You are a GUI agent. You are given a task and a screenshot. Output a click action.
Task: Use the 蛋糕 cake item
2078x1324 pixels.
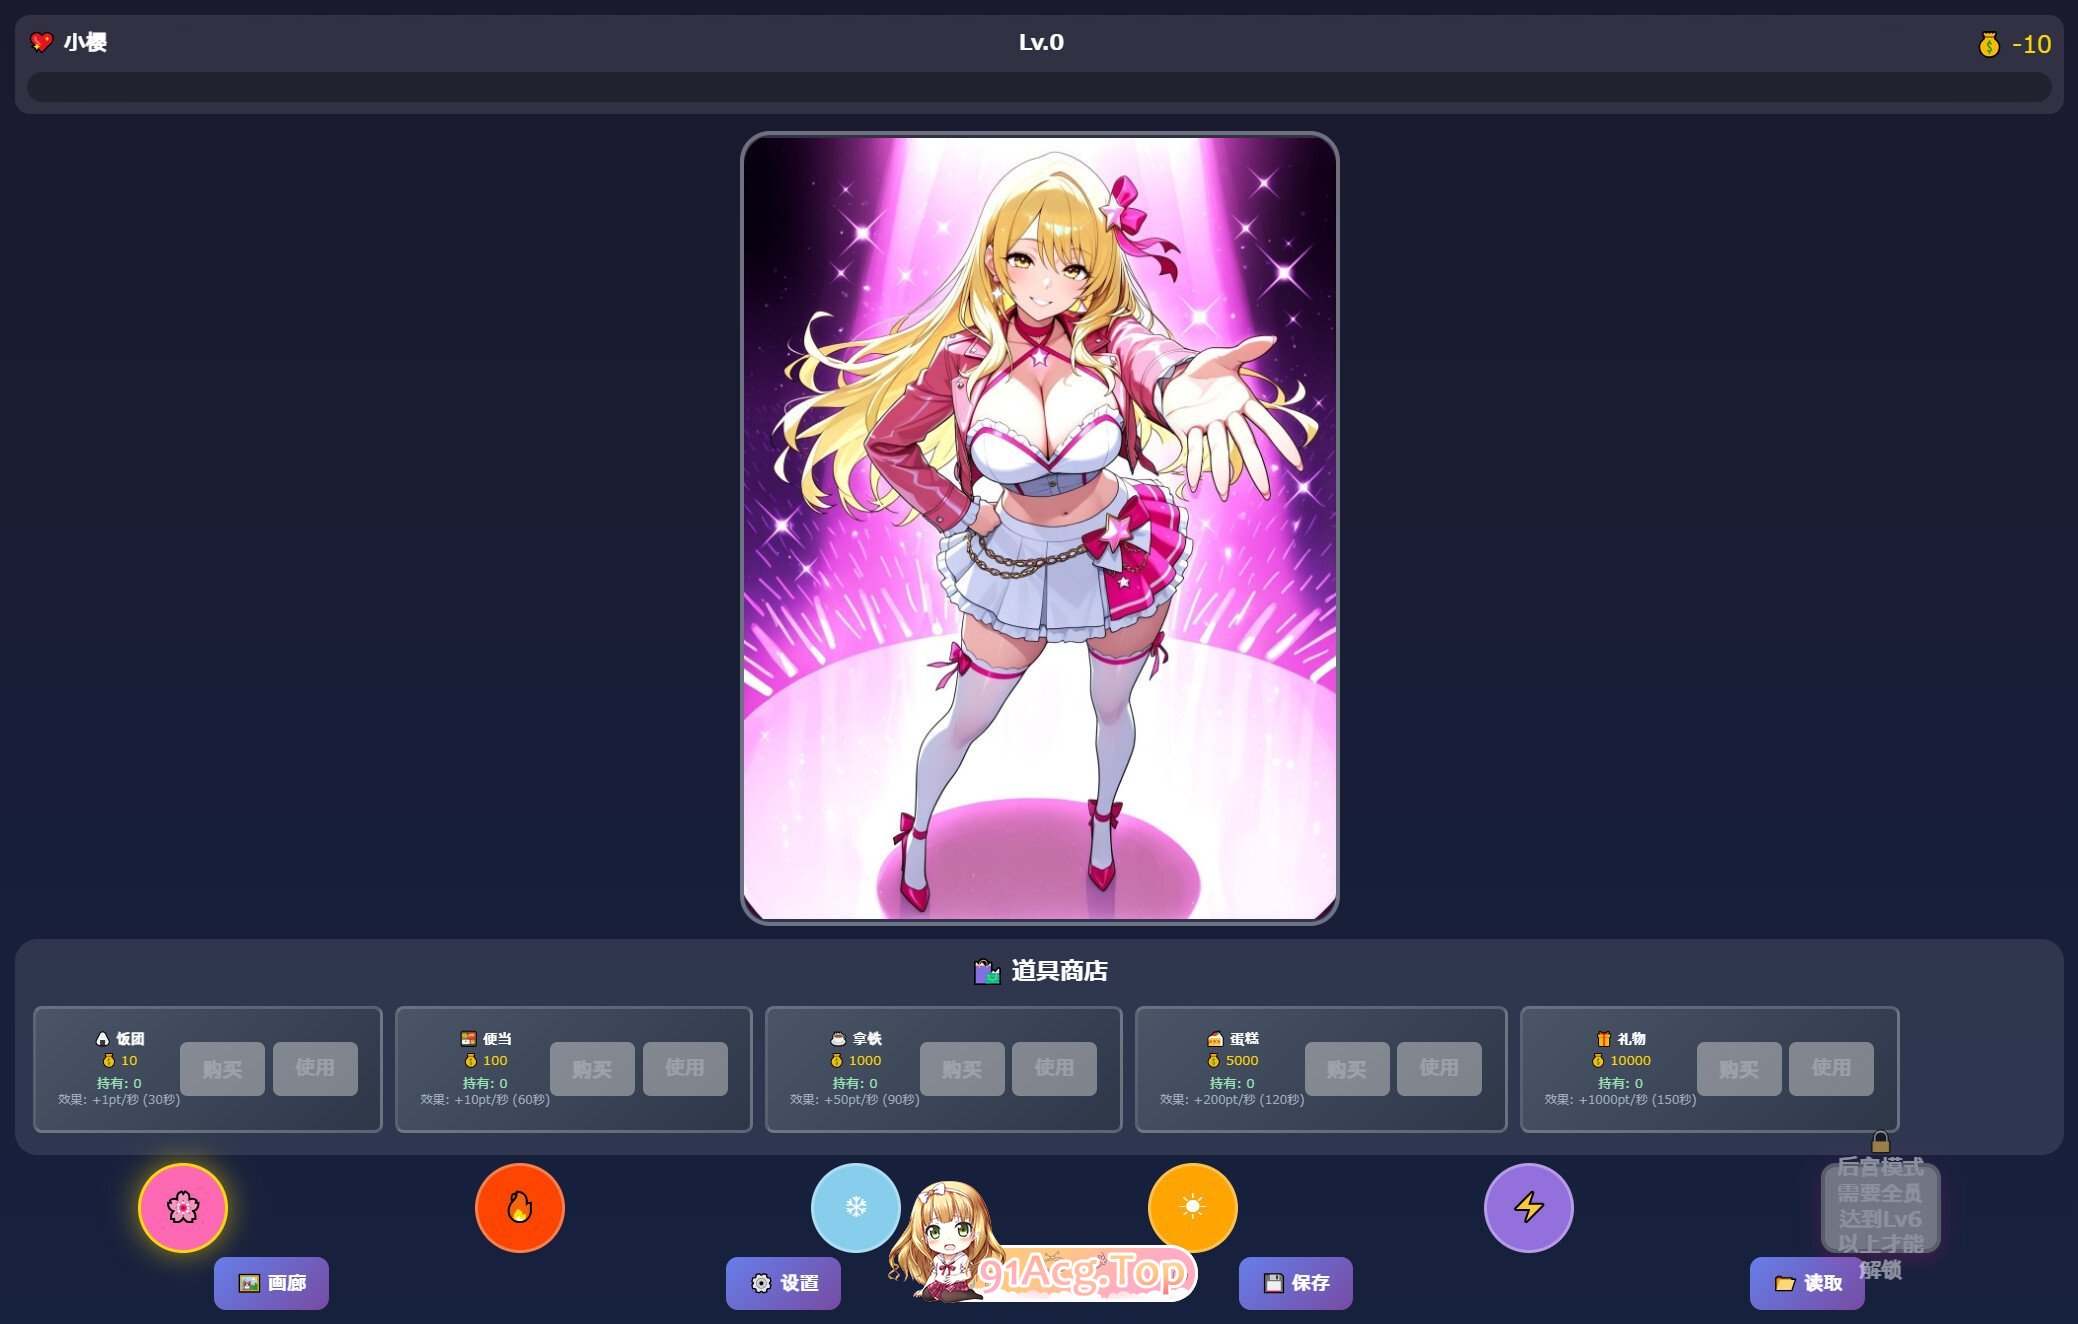[1439, 1069]
